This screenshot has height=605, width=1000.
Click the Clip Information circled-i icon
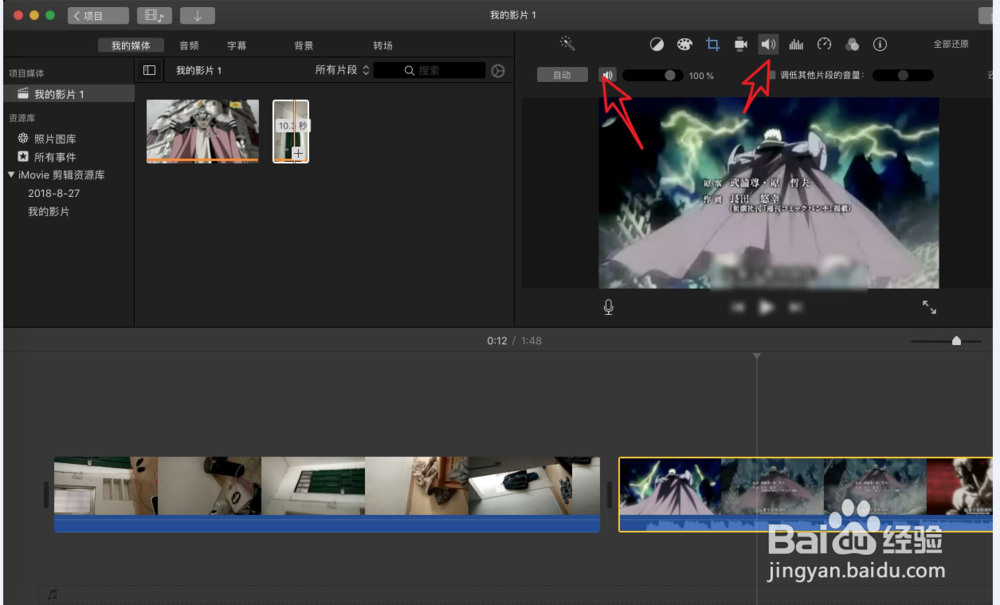(x=879, y=44)
